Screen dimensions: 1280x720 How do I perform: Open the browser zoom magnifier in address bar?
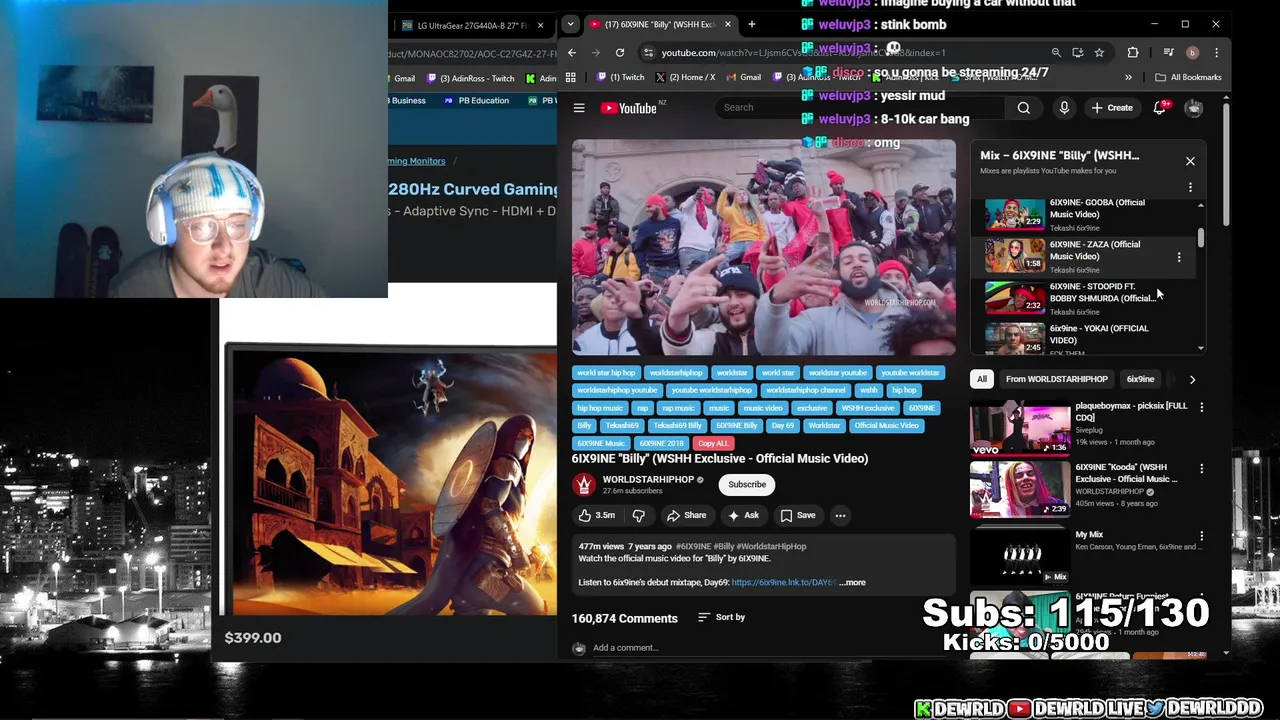1056,52
